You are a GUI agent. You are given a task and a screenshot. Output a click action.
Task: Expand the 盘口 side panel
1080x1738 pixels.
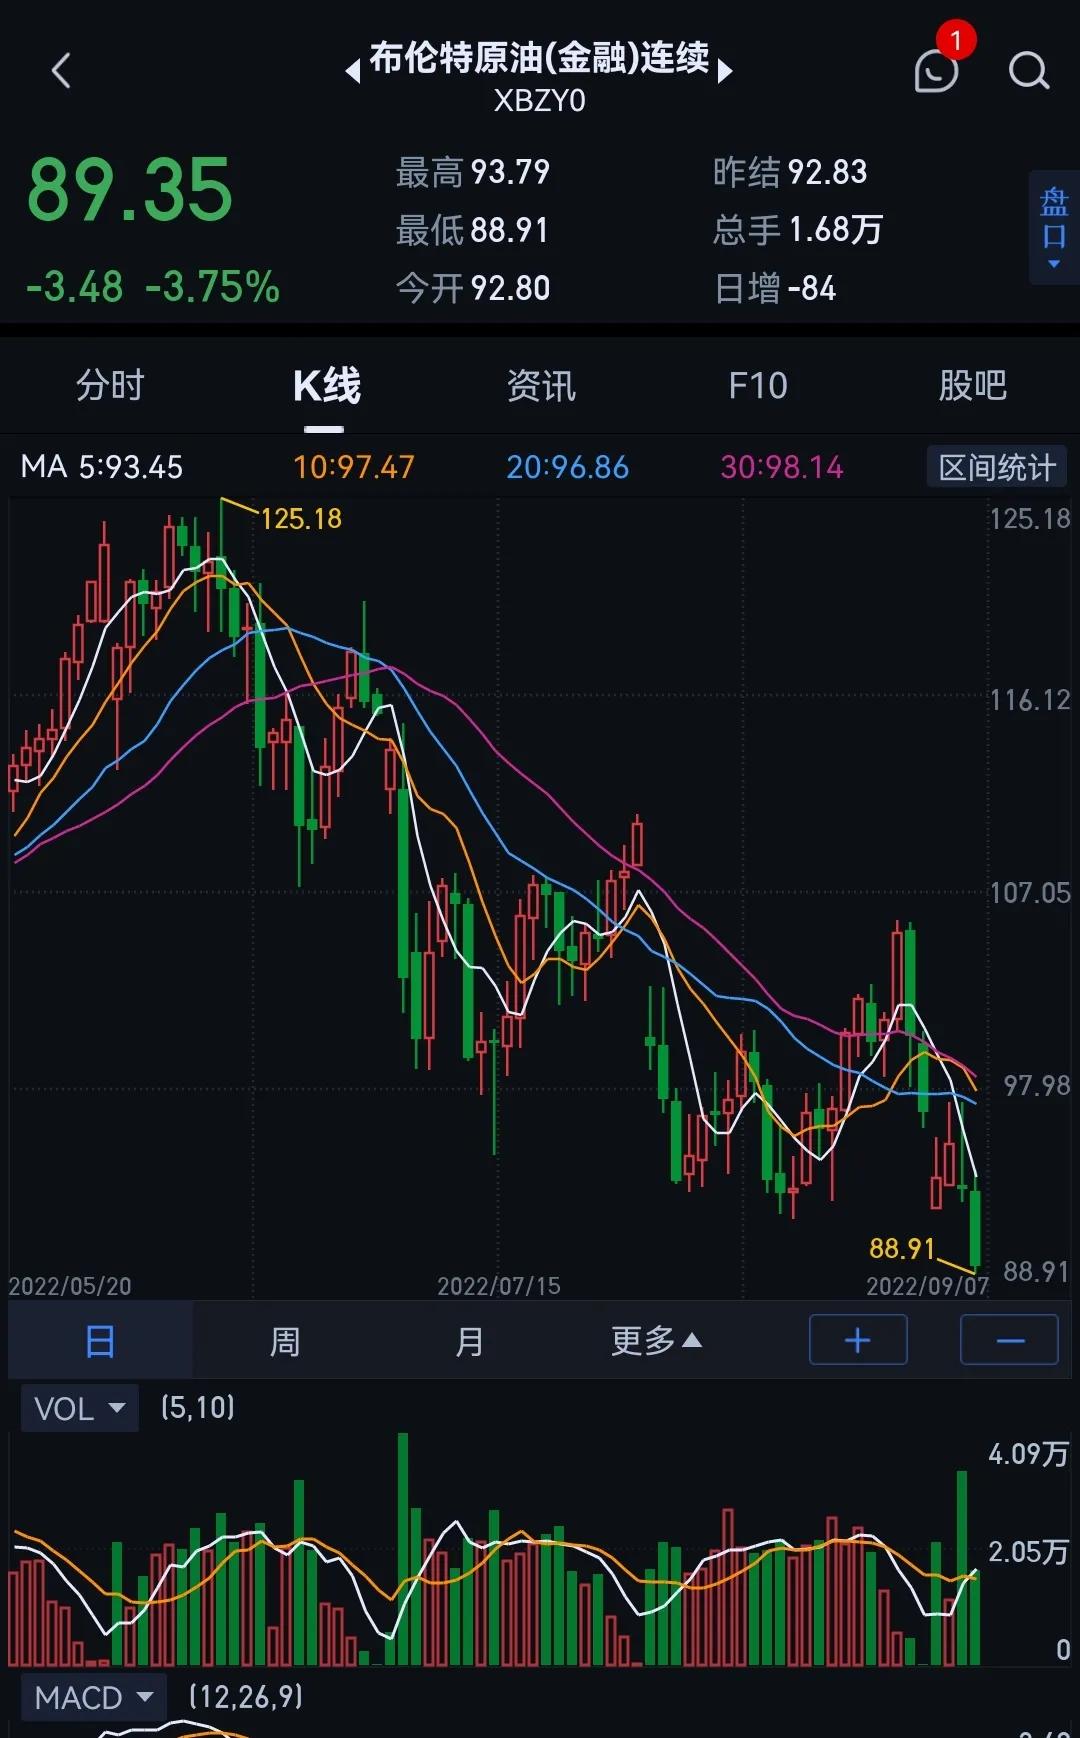1054,227
